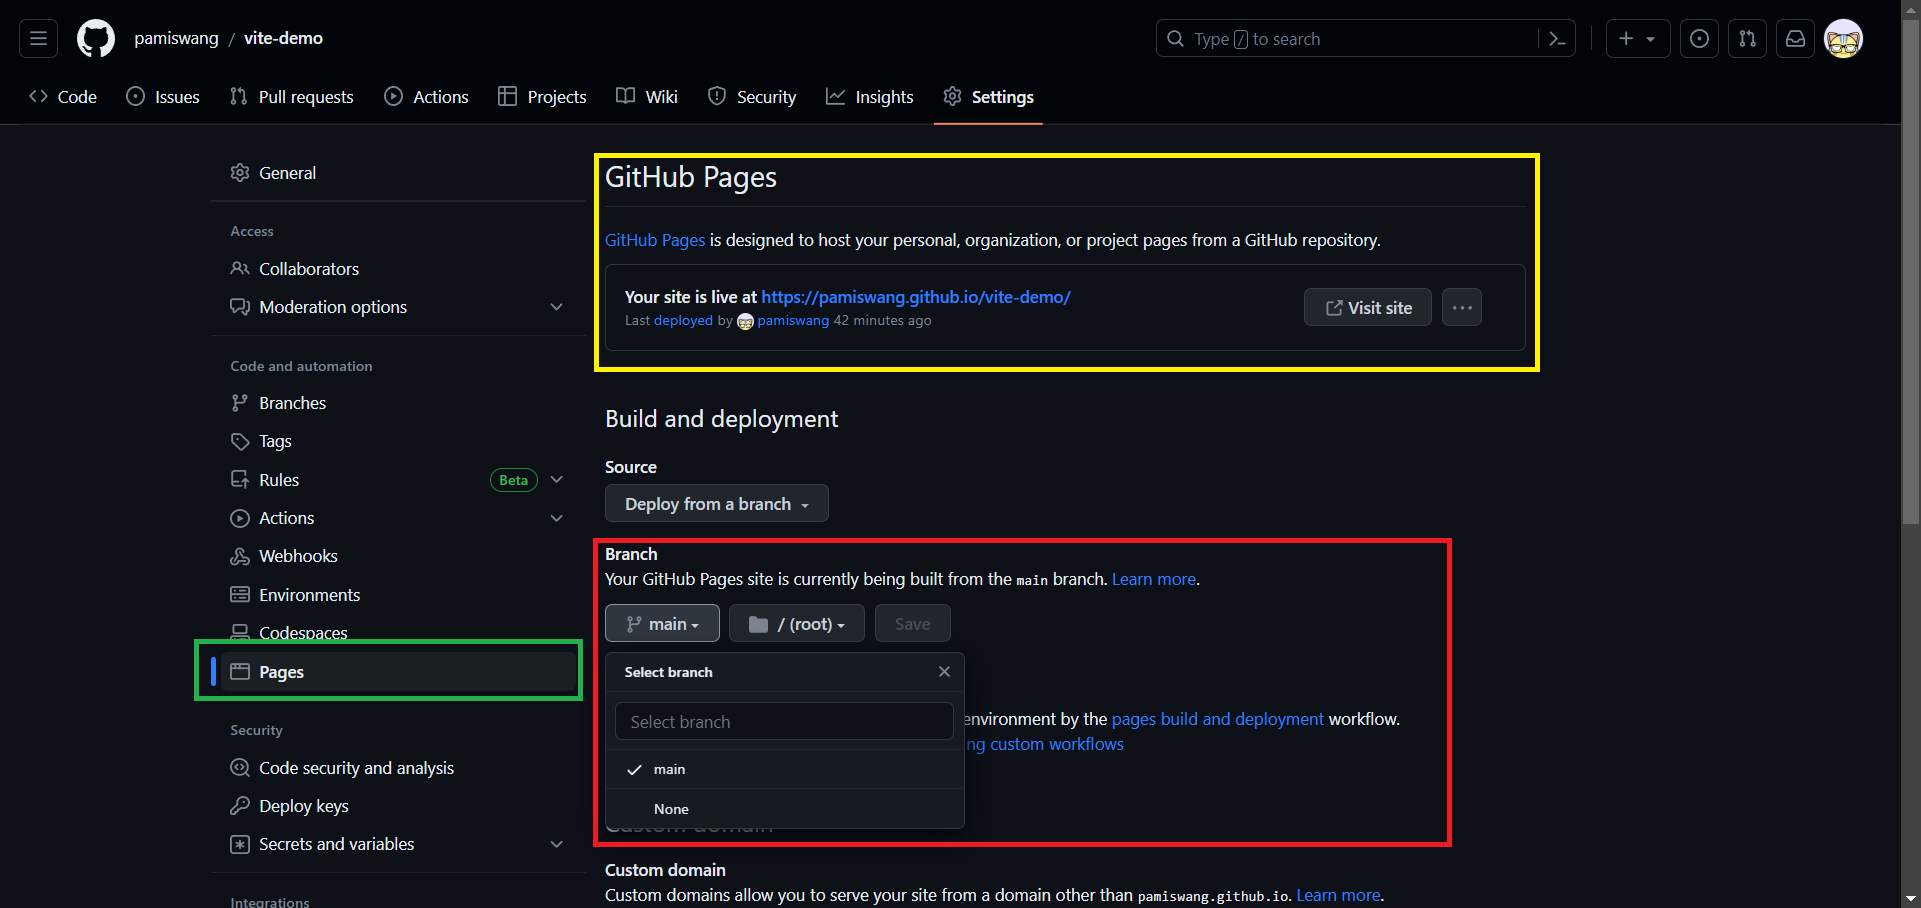Image resolution: width=1921 pixels, height=908 pixels.
Task: Switch to the Pull requests tab
Action: click(x=291, y=97)
